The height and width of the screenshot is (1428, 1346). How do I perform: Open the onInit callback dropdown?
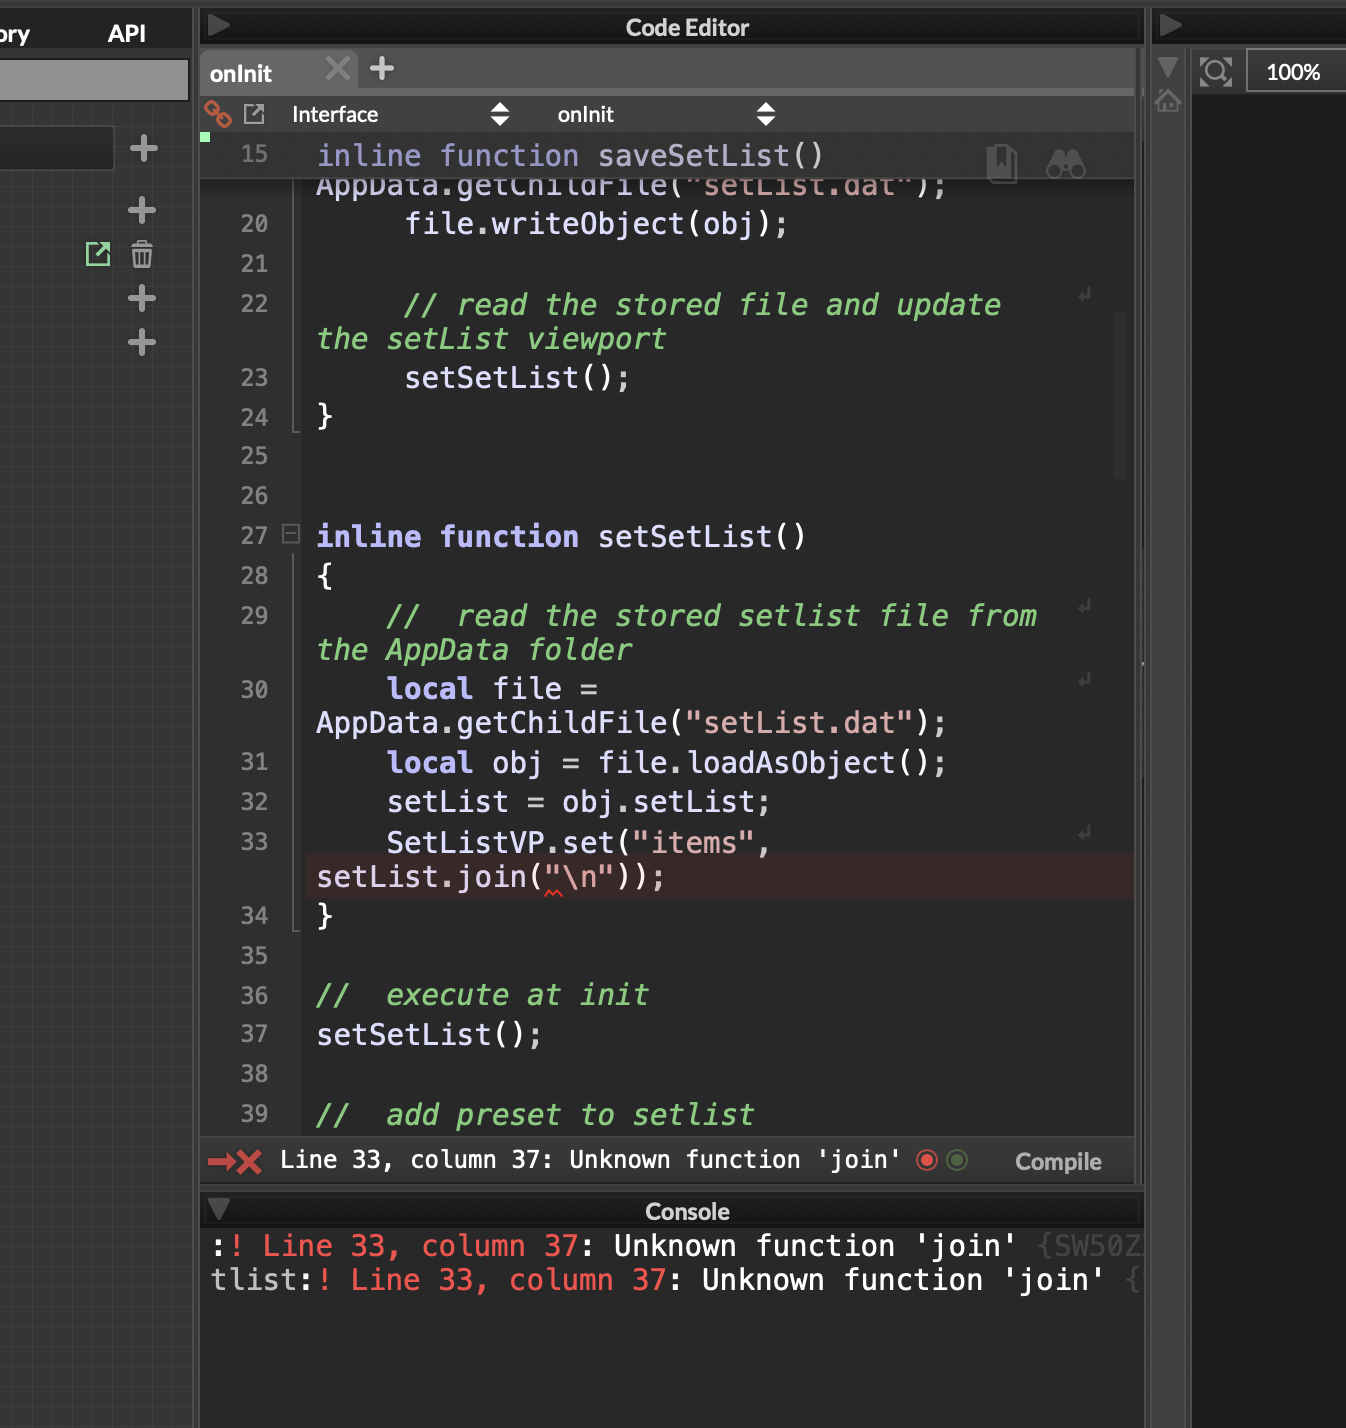[666, 114]
